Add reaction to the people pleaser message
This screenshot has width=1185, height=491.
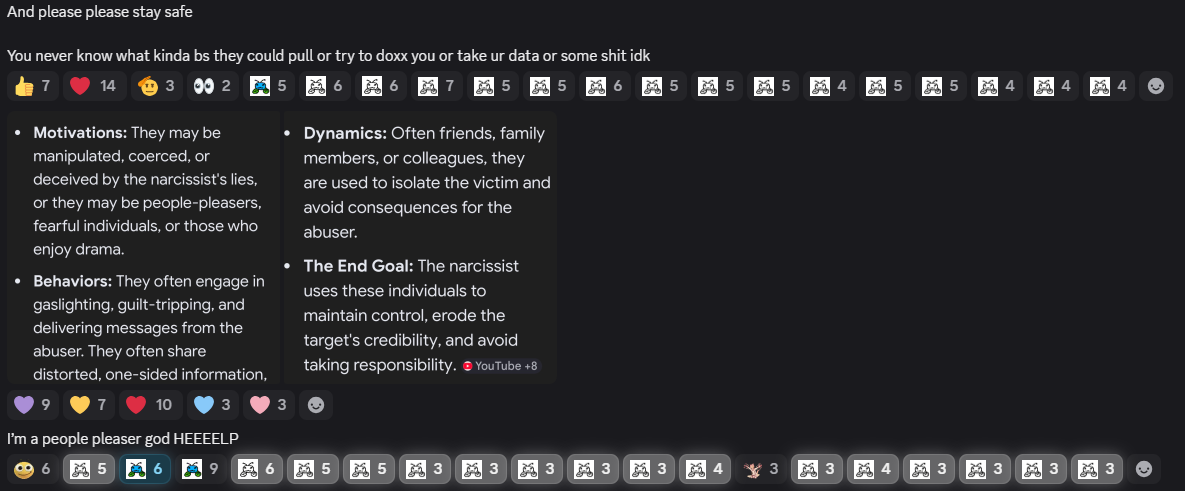click(x=1144, y=469)
